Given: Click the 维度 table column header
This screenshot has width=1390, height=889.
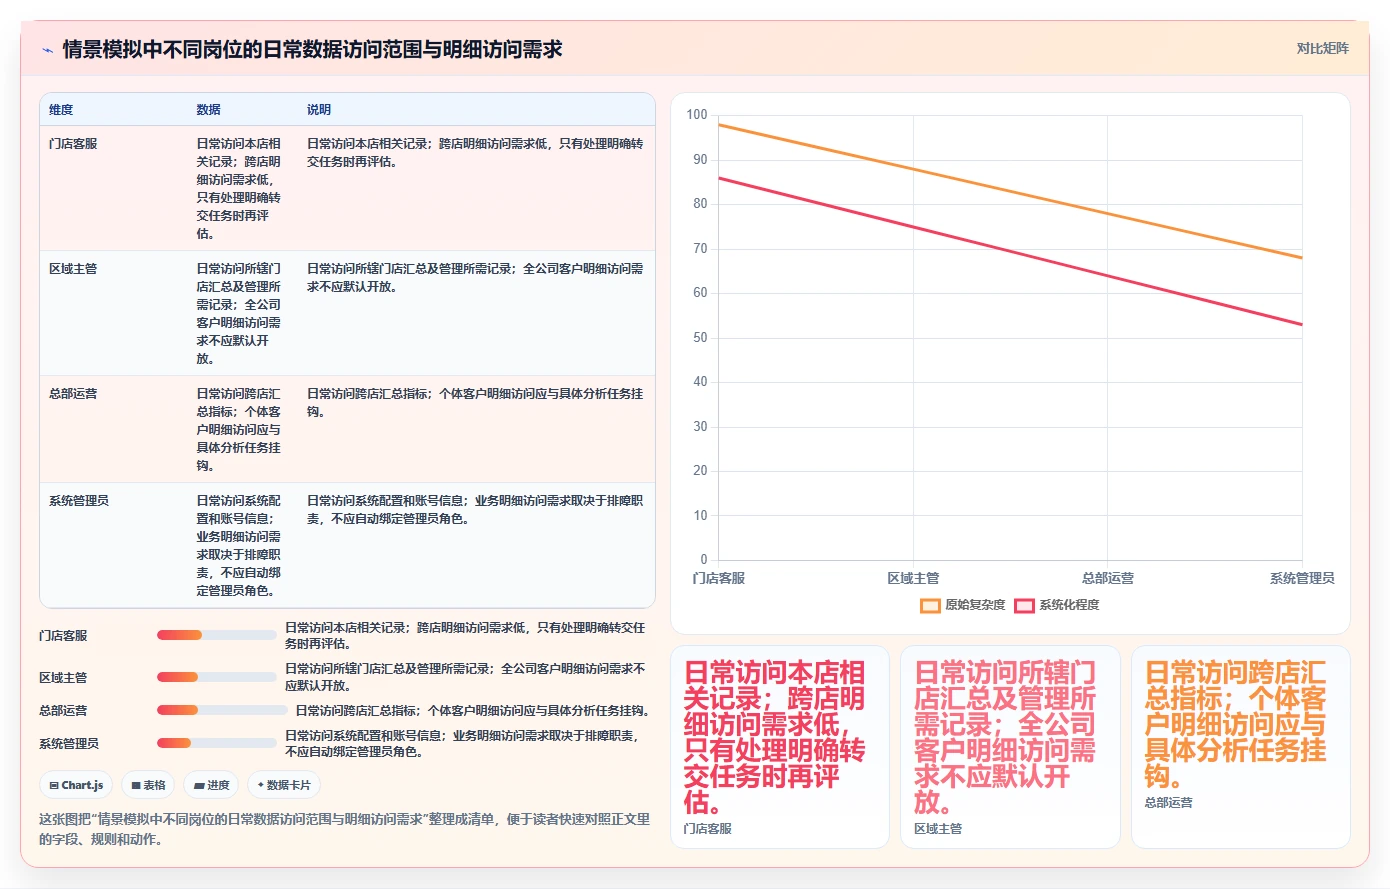Looking at the screenshot, I should tap(61, 110).
